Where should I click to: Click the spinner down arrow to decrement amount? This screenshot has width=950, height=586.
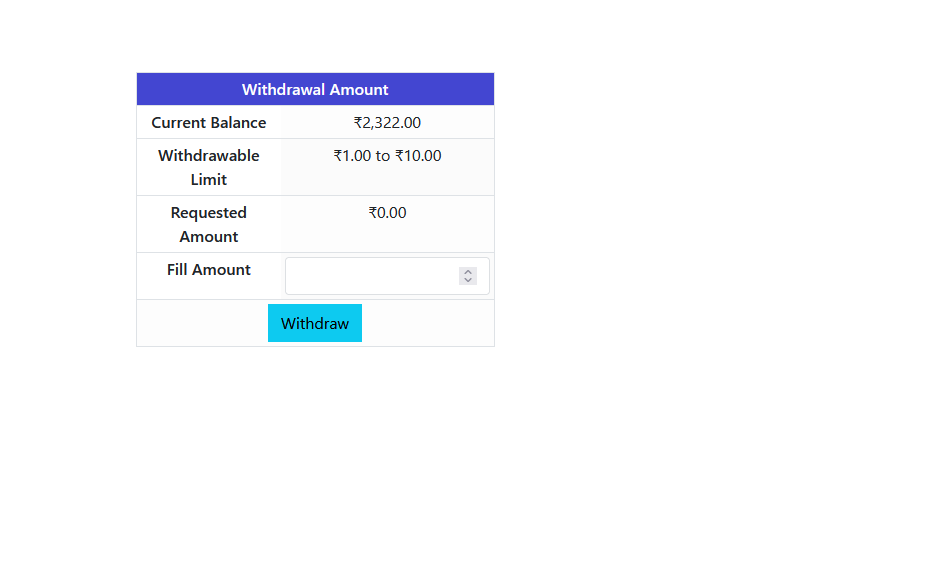[x=467, y=280]
